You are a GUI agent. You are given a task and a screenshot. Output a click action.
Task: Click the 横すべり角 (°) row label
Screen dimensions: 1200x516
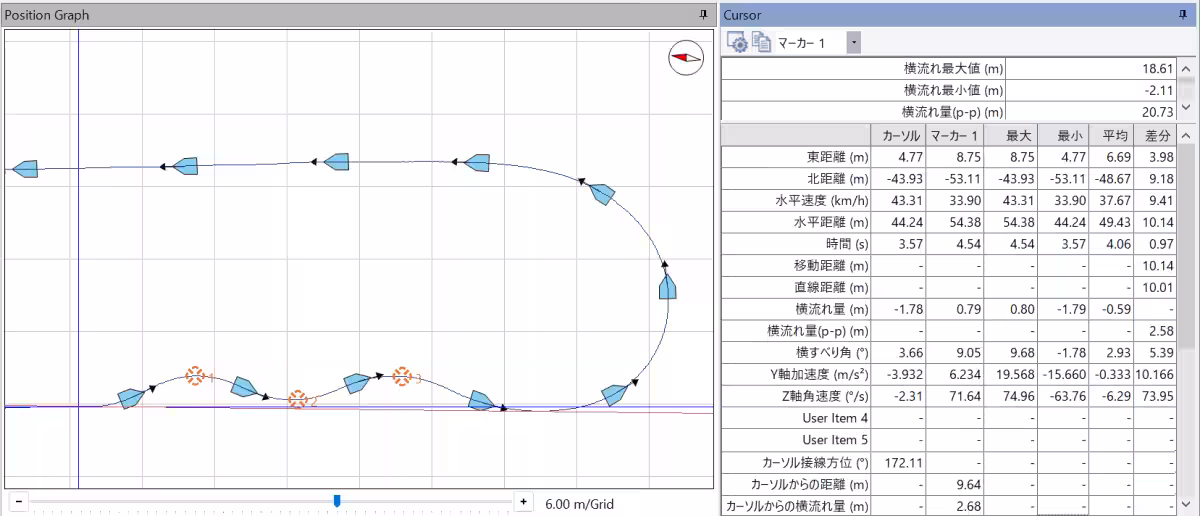point(831,352)
